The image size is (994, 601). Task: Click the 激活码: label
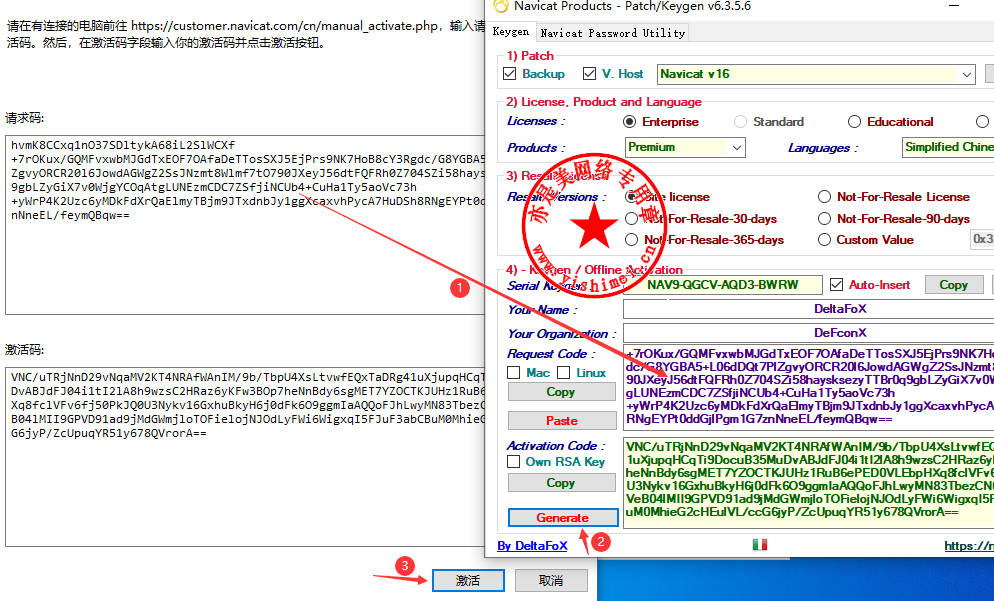(25, 350)
